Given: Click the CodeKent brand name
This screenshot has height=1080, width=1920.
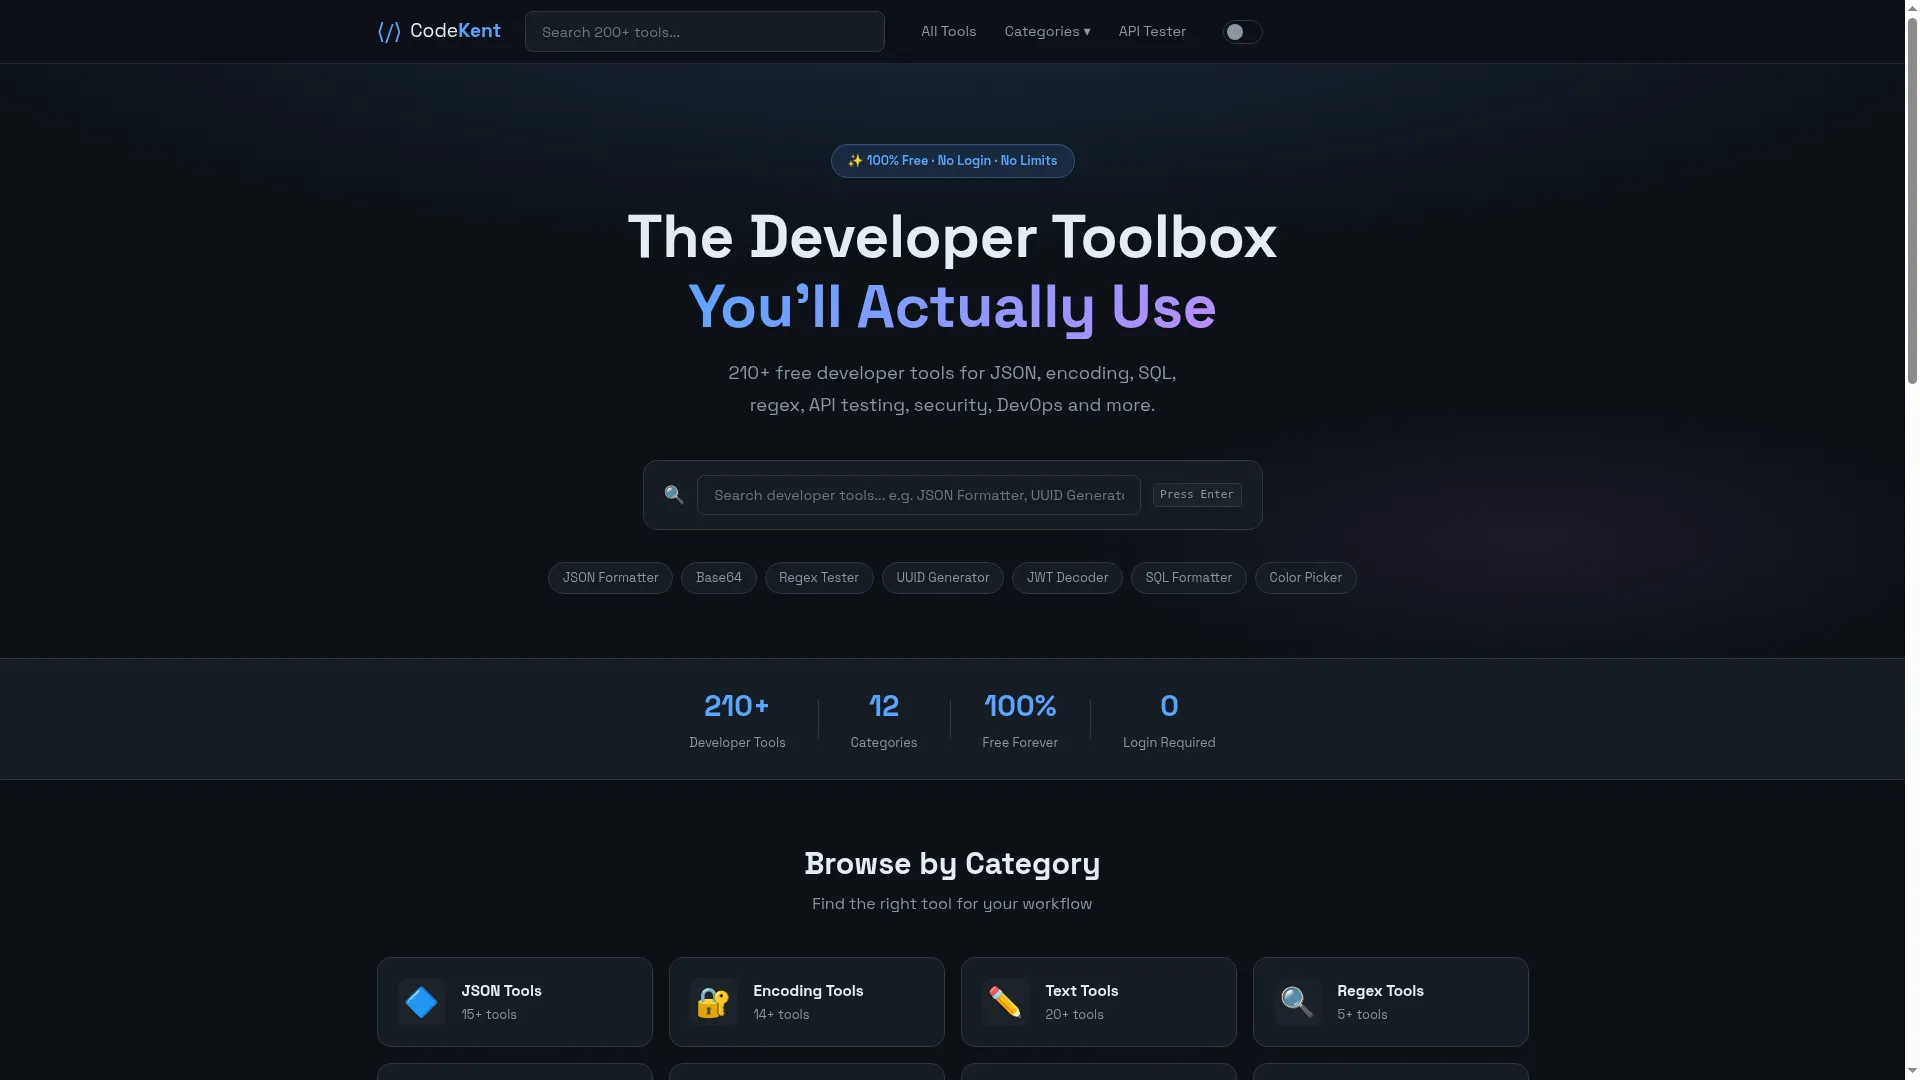Looking at the screenshot, I should pos(455,31).
